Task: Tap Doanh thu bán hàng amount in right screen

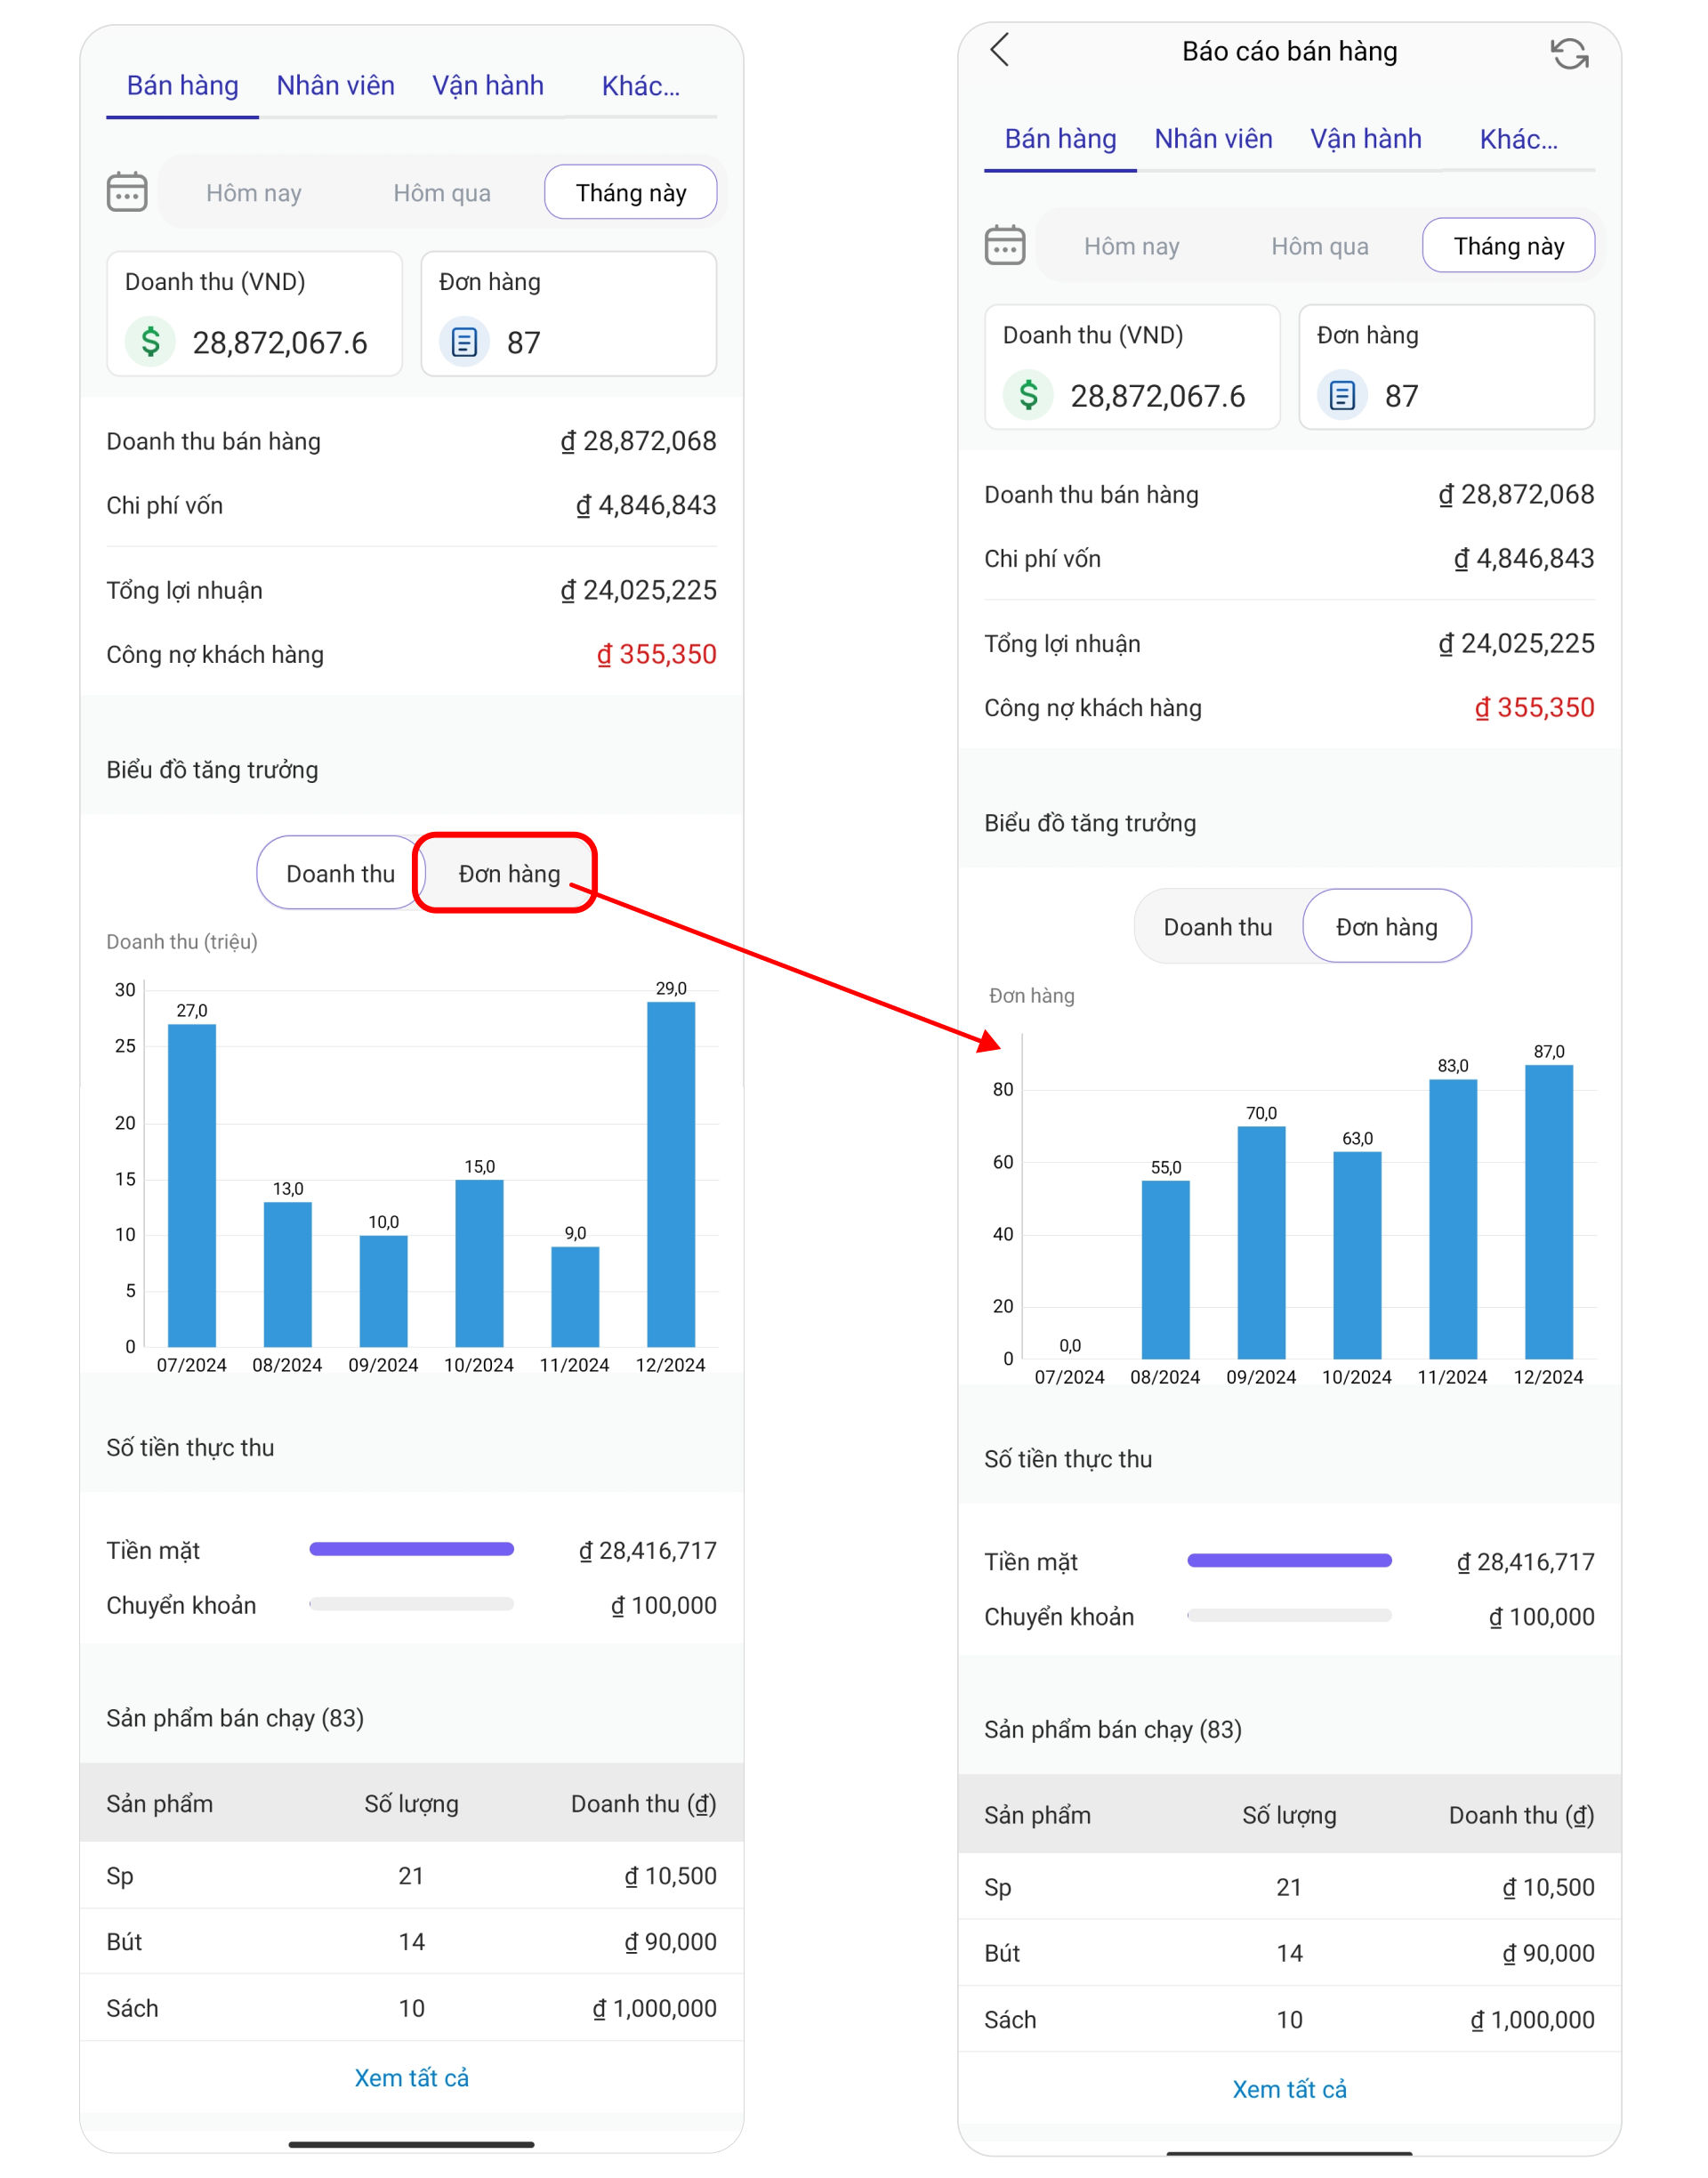Action: click(x=1517, y=494)
